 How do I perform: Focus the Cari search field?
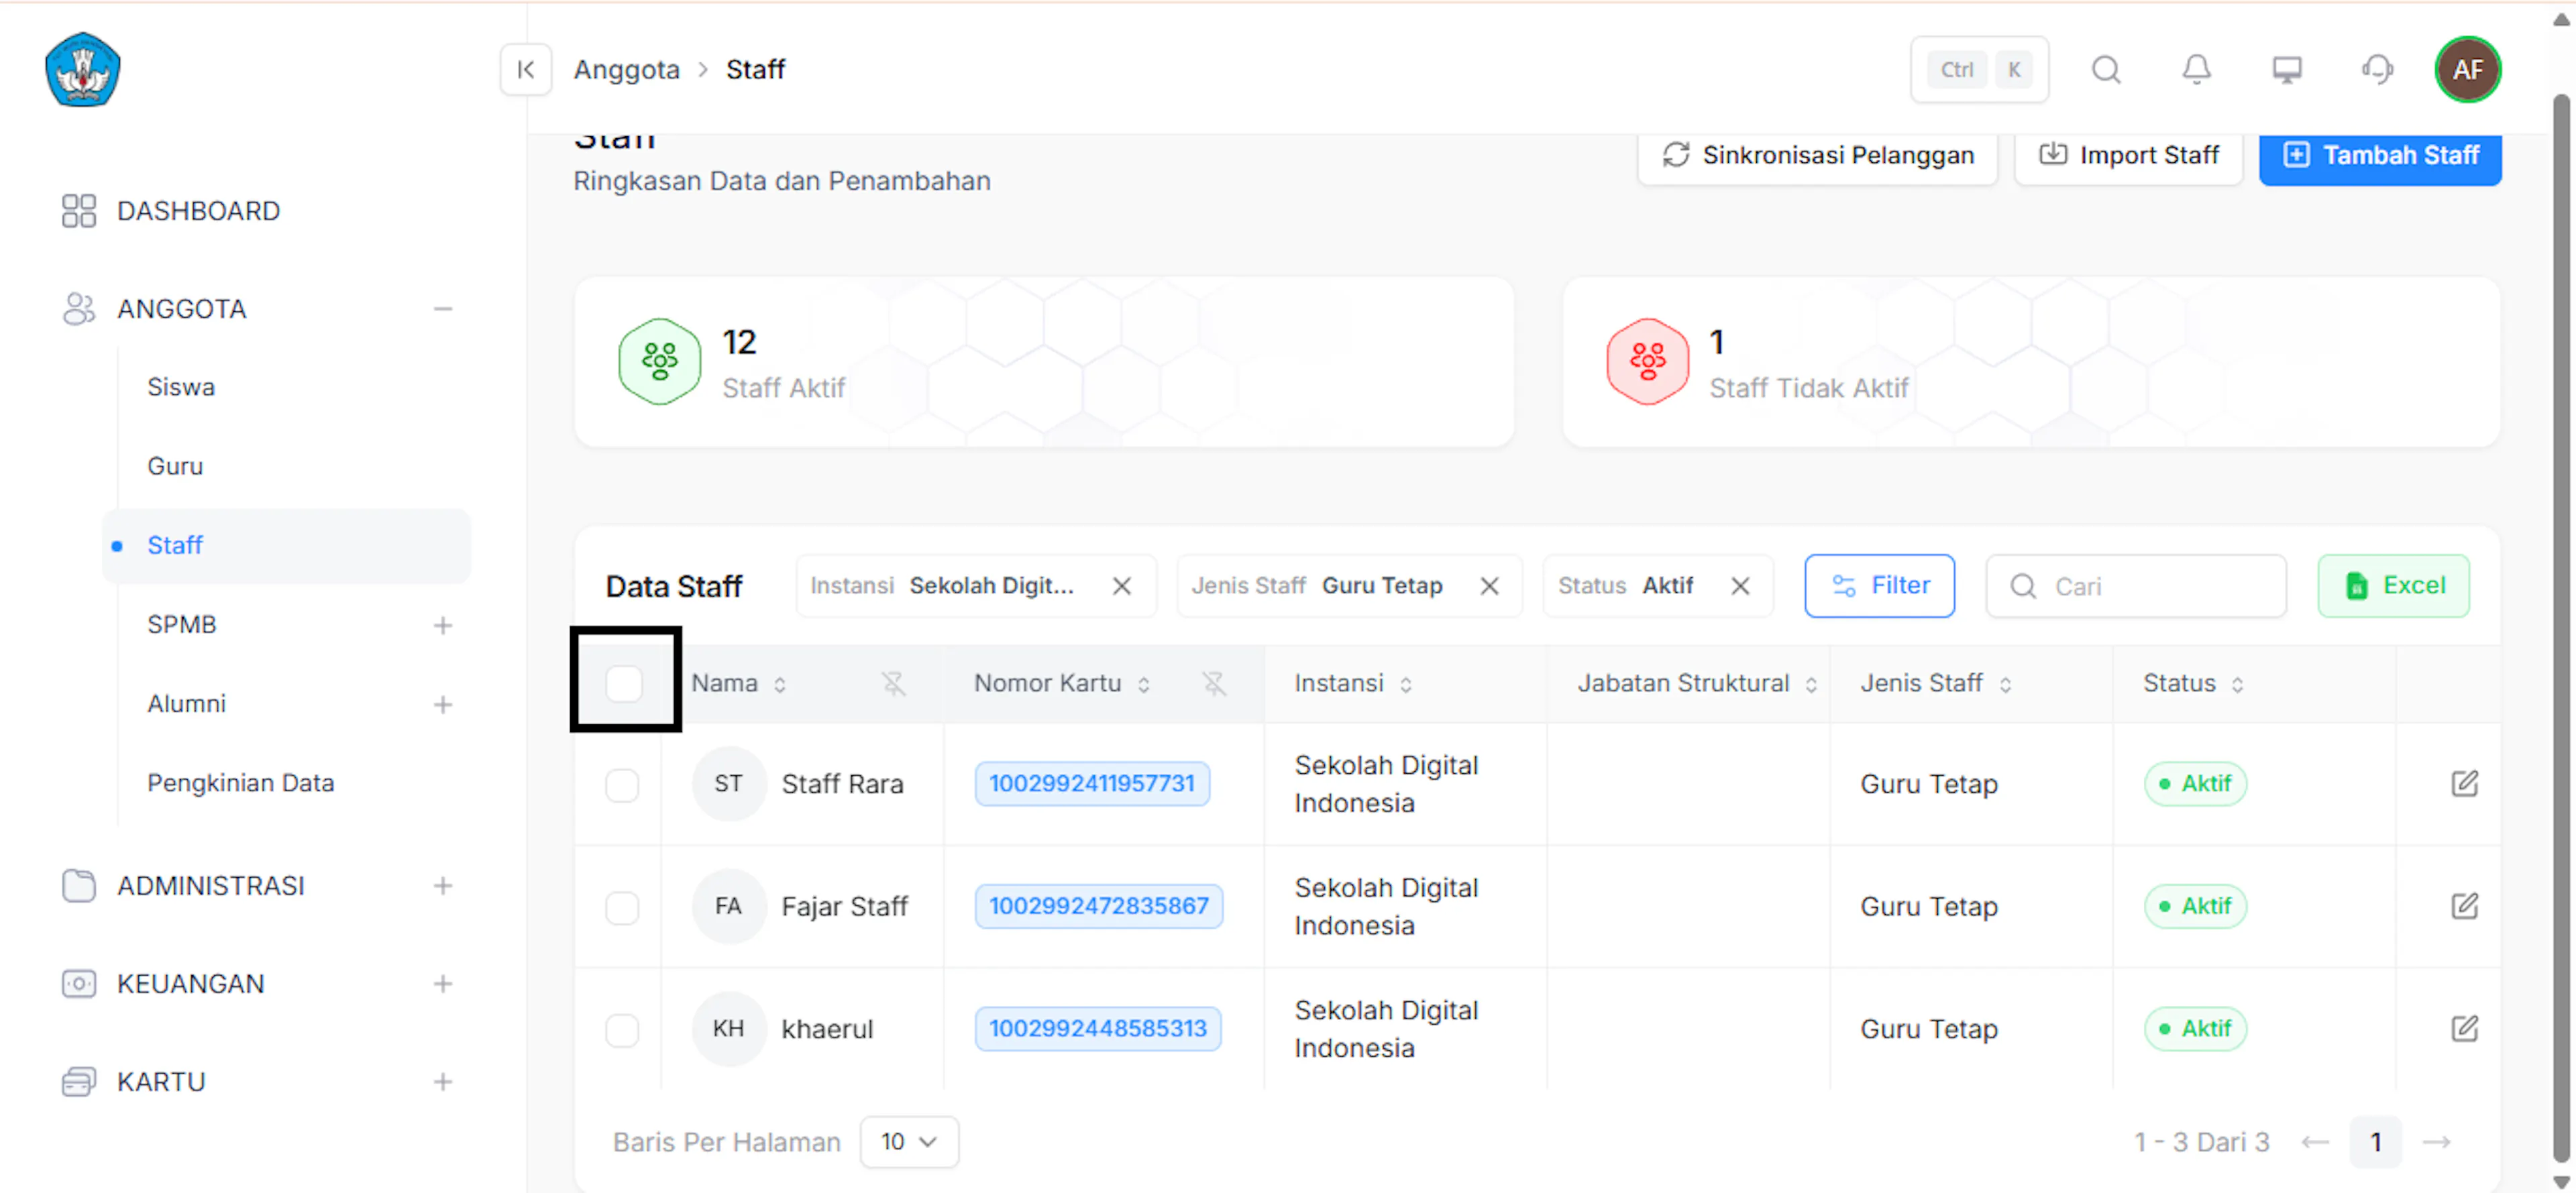(2135, 586)
